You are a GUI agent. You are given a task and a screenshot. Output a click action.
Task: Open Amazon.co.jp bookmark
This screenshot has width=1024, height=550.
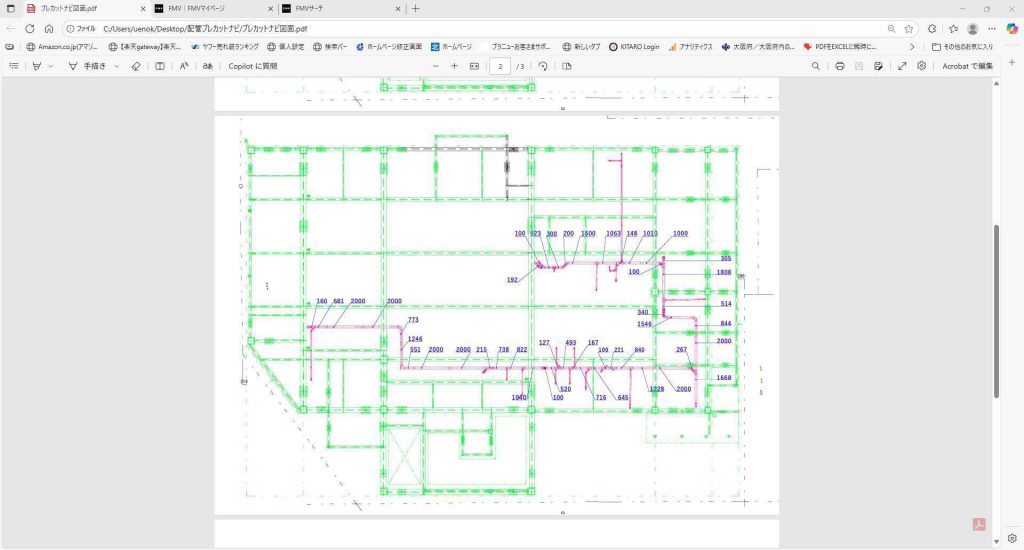click(x=62, y=47)
